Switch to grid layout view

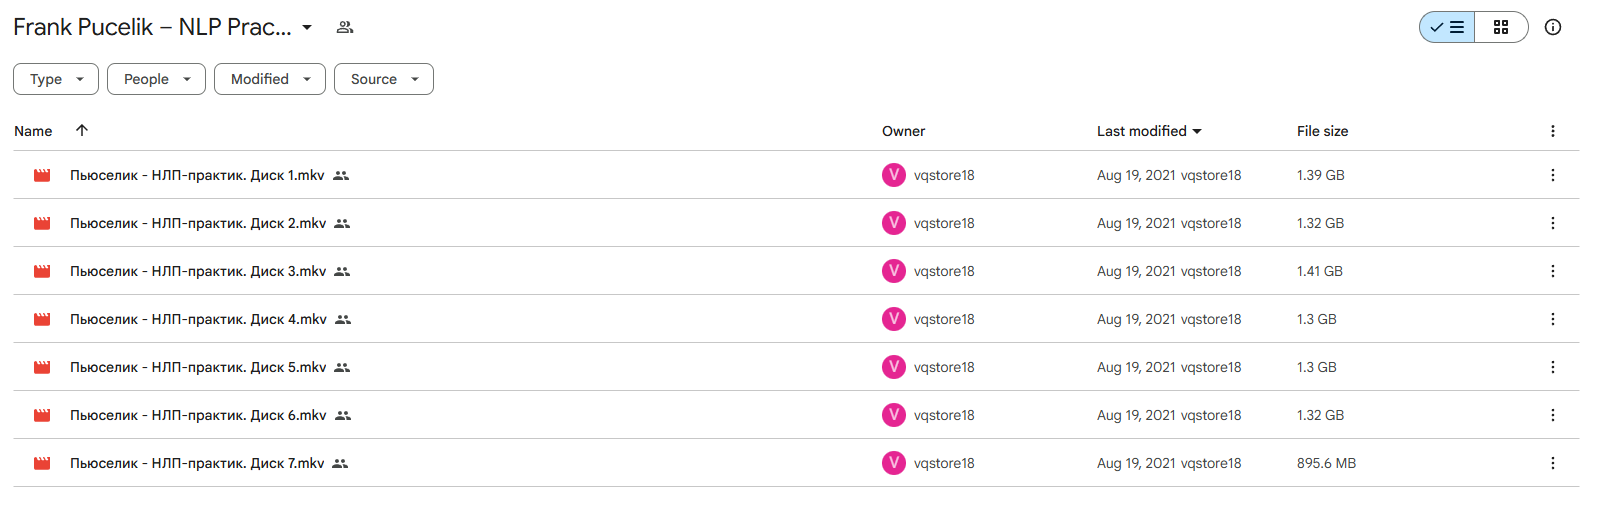pyautogui.click(x=1500, y=27)
